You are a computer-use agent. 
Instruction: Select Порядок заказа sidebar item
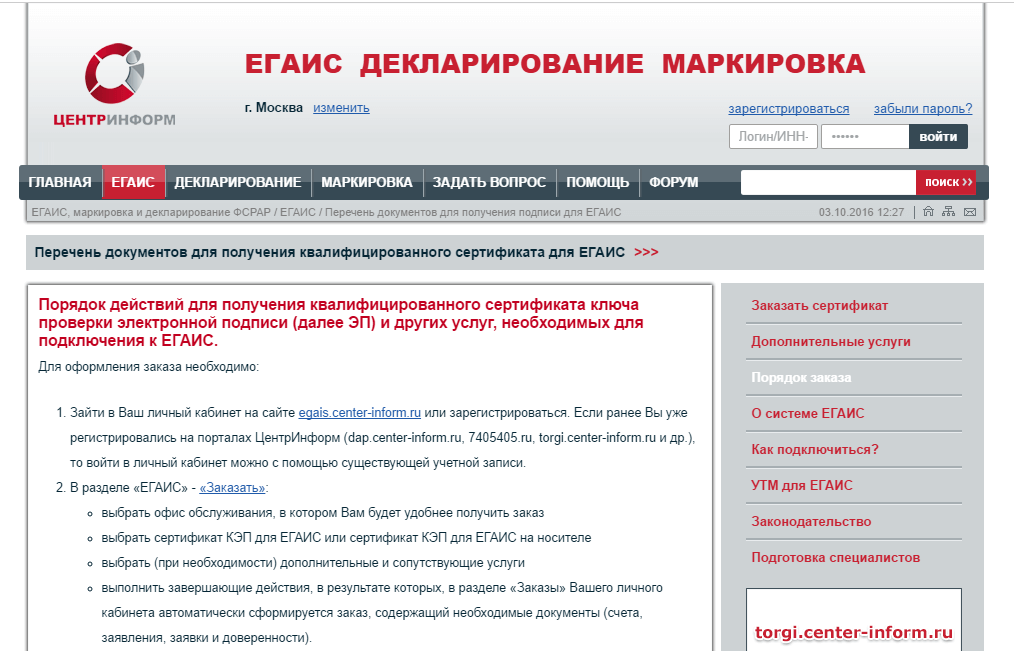coord(801,378)
